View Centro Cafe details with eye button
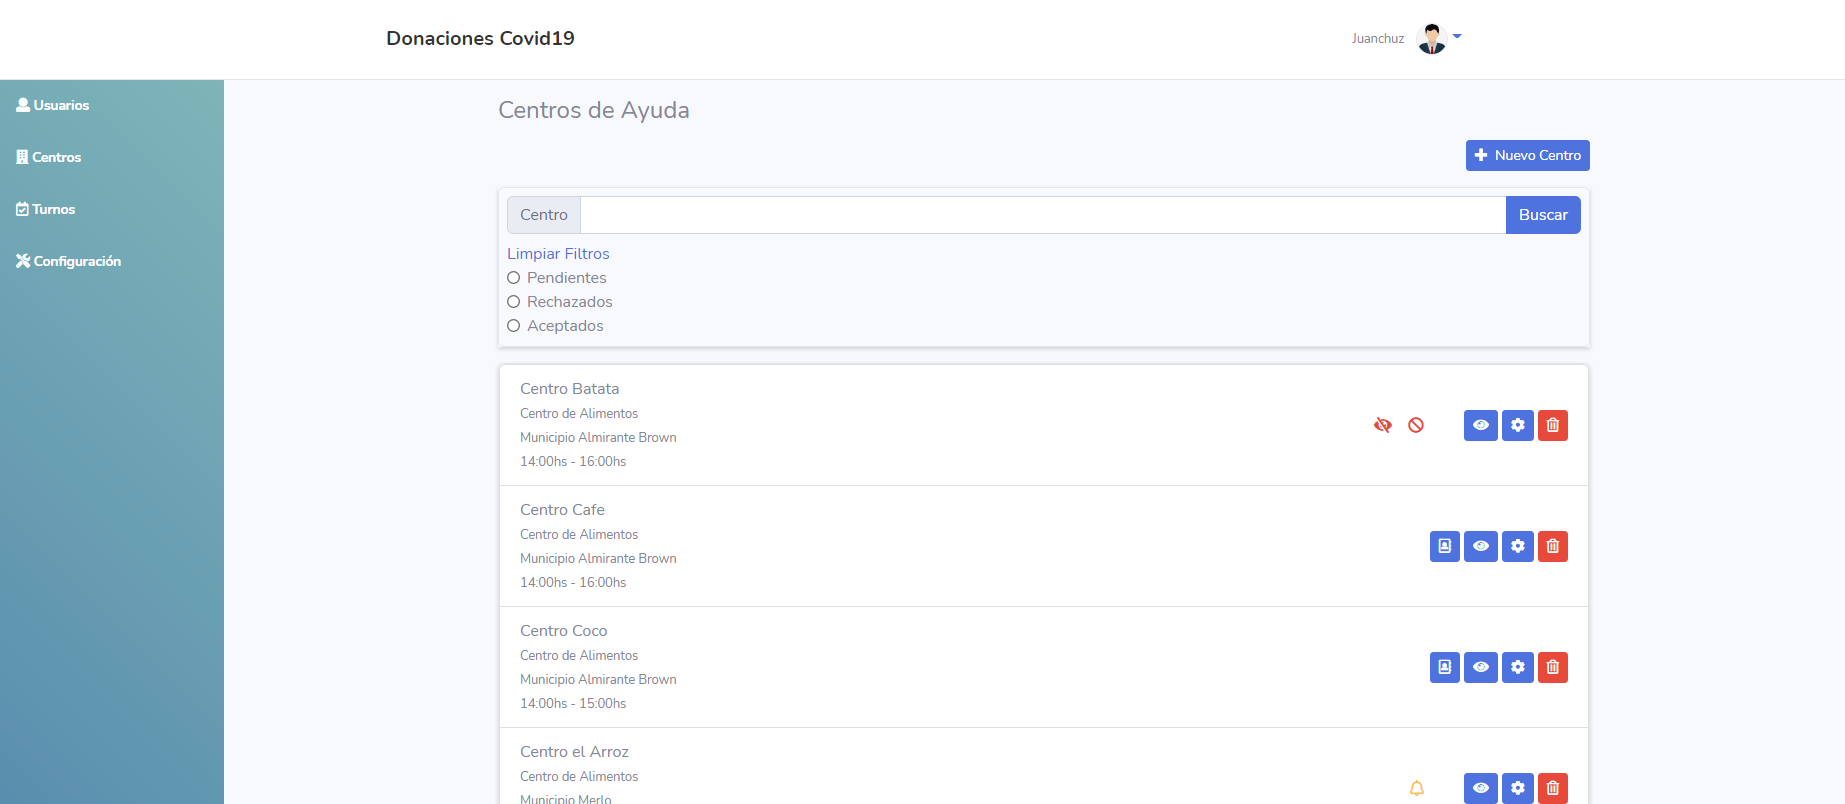Image resolution: width=1845 pixels, height=804 pixels. 1481,546
